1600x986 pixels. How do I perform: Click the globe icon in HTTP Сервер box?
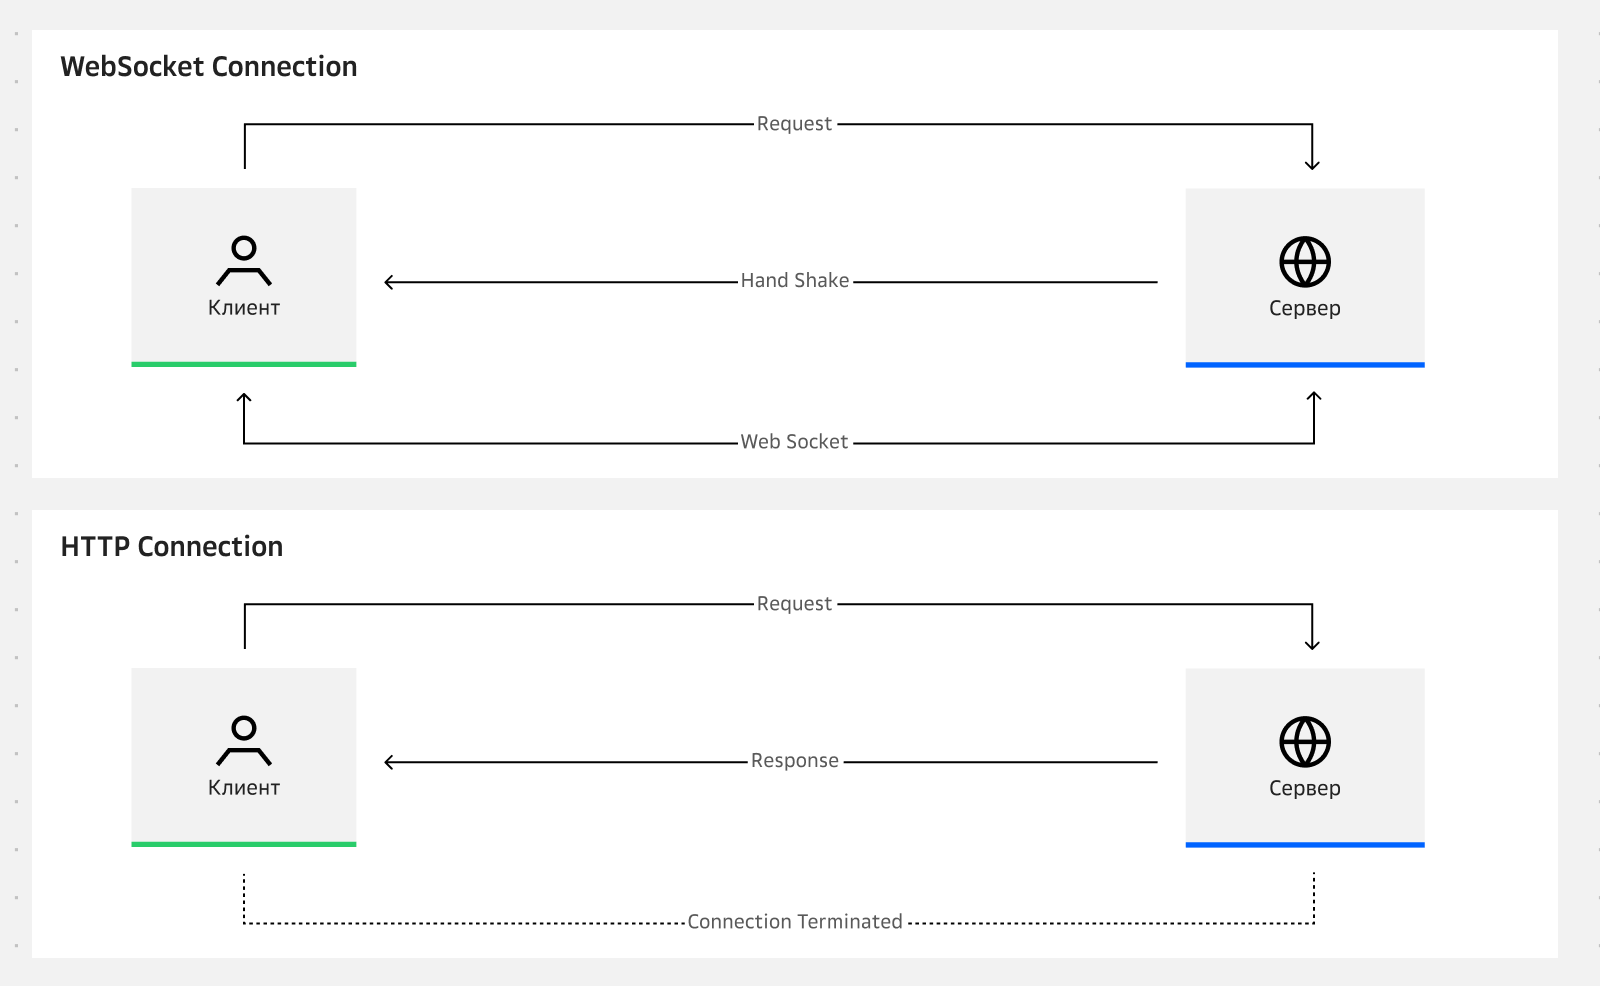pos(1305,742)
